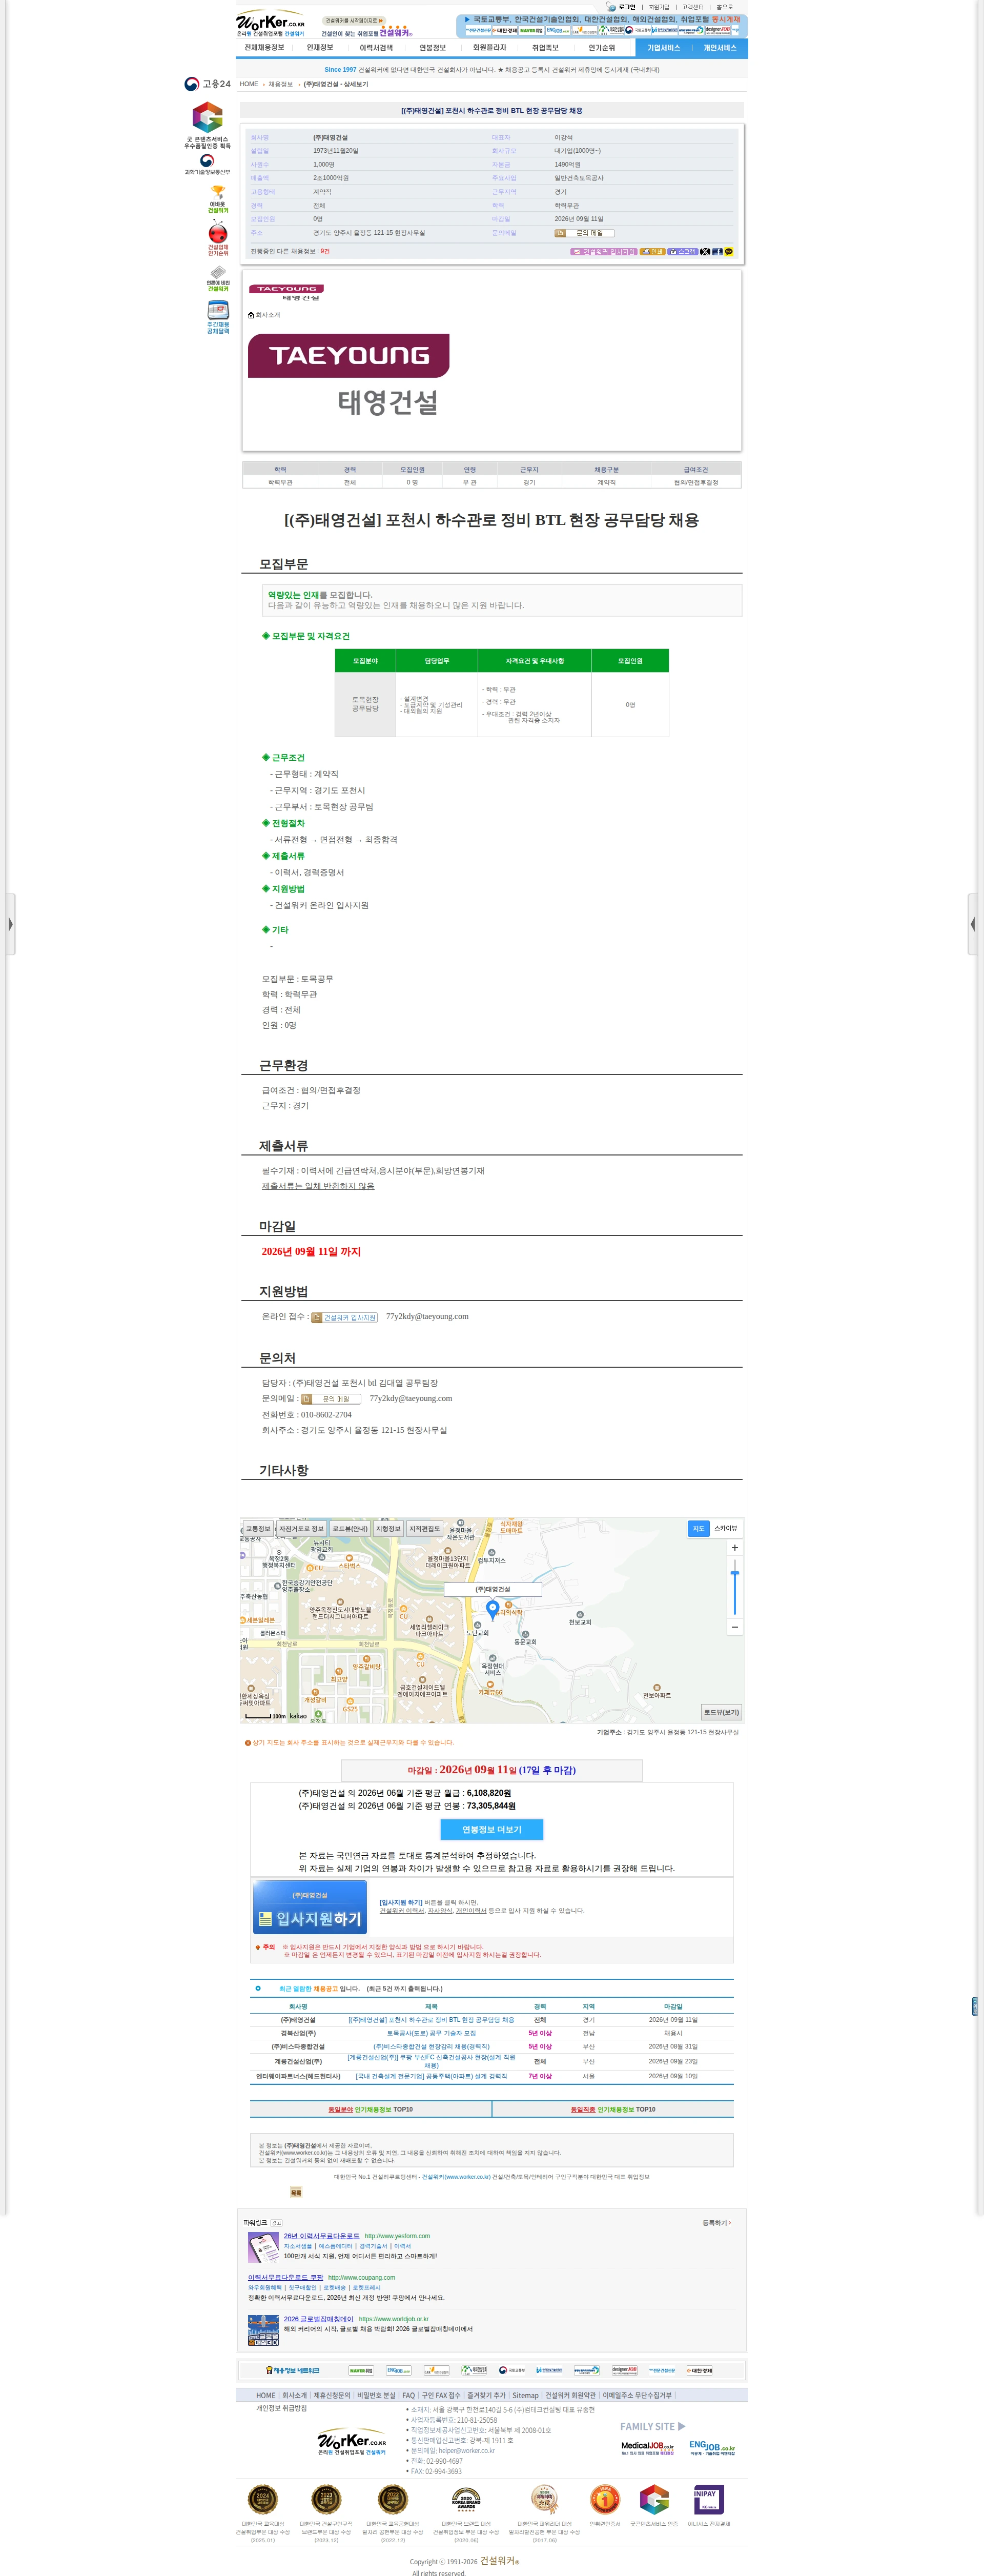Toggle the 로드뷰(안내) map overlay

pyautogui.click(x=350, y=1529)
